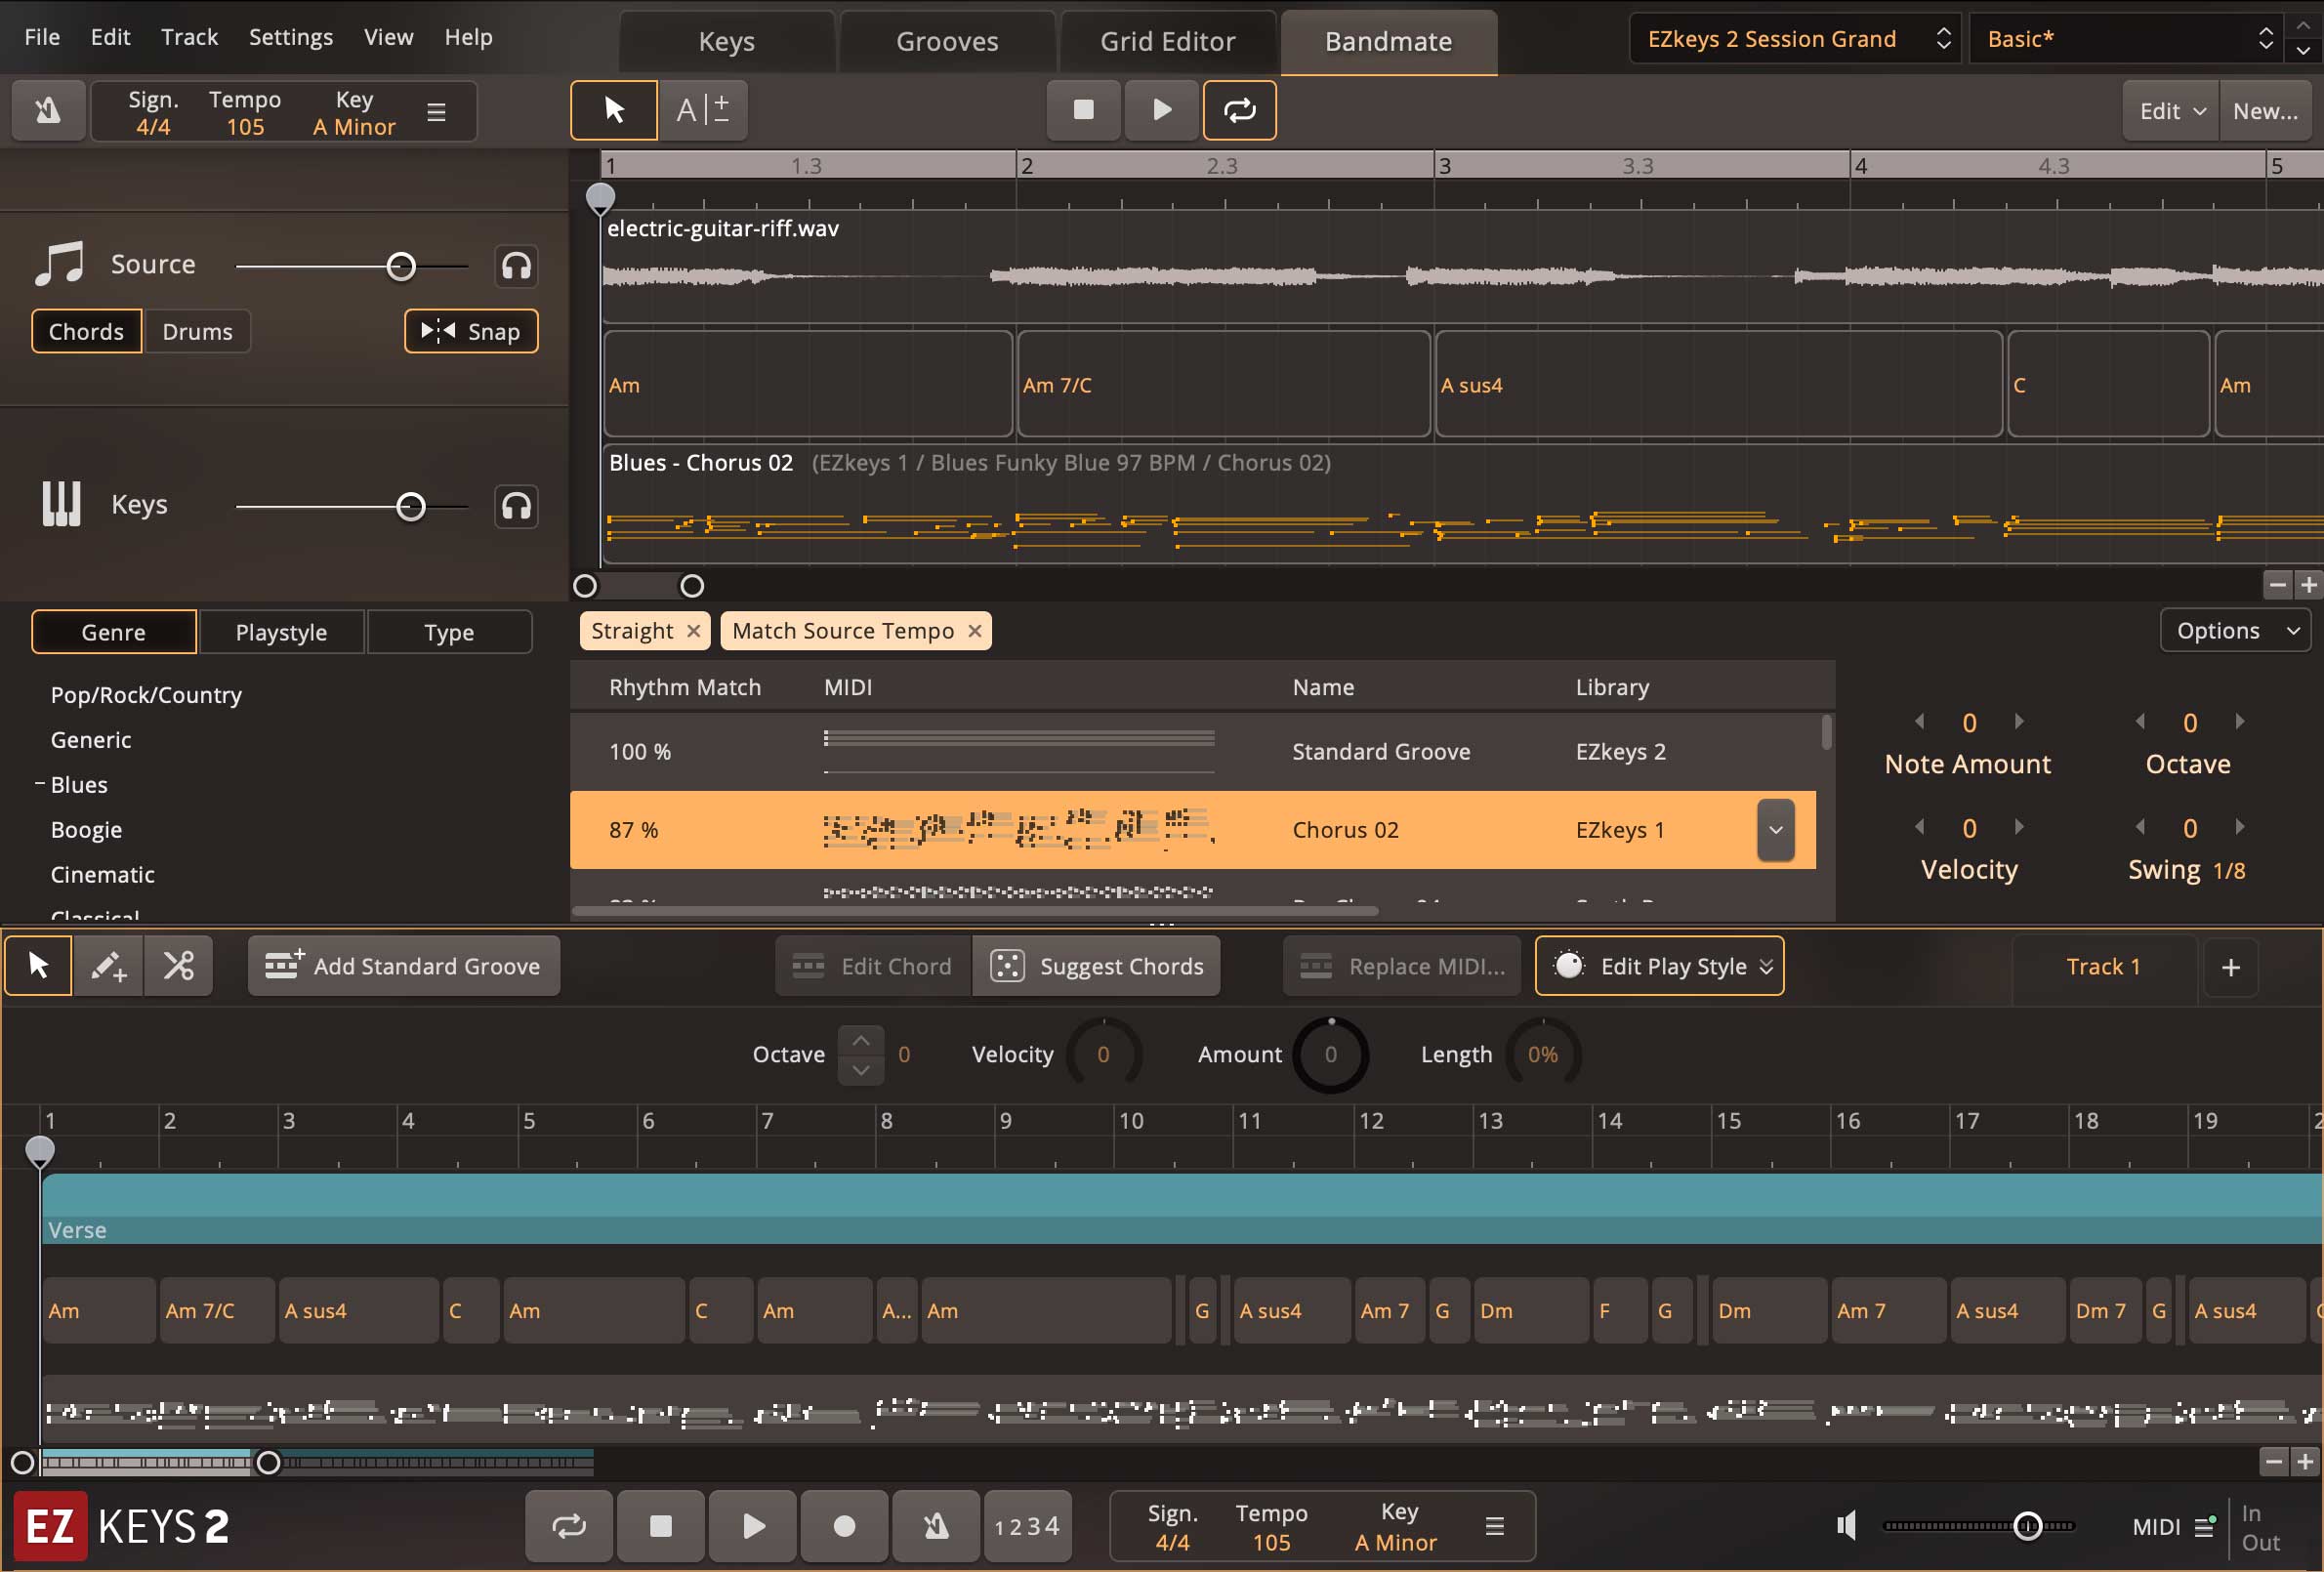Image resolution: width=2324 pixels, height=1572 pixels.
Task: Select the scissors split tool
Action: (179, 966)
